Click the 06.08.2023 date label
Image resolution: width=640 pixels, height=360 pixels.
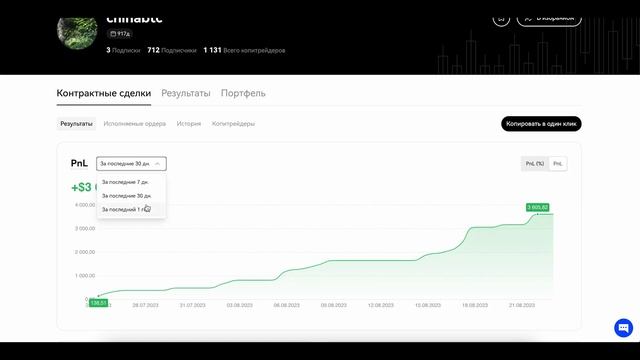click(287, 305)
